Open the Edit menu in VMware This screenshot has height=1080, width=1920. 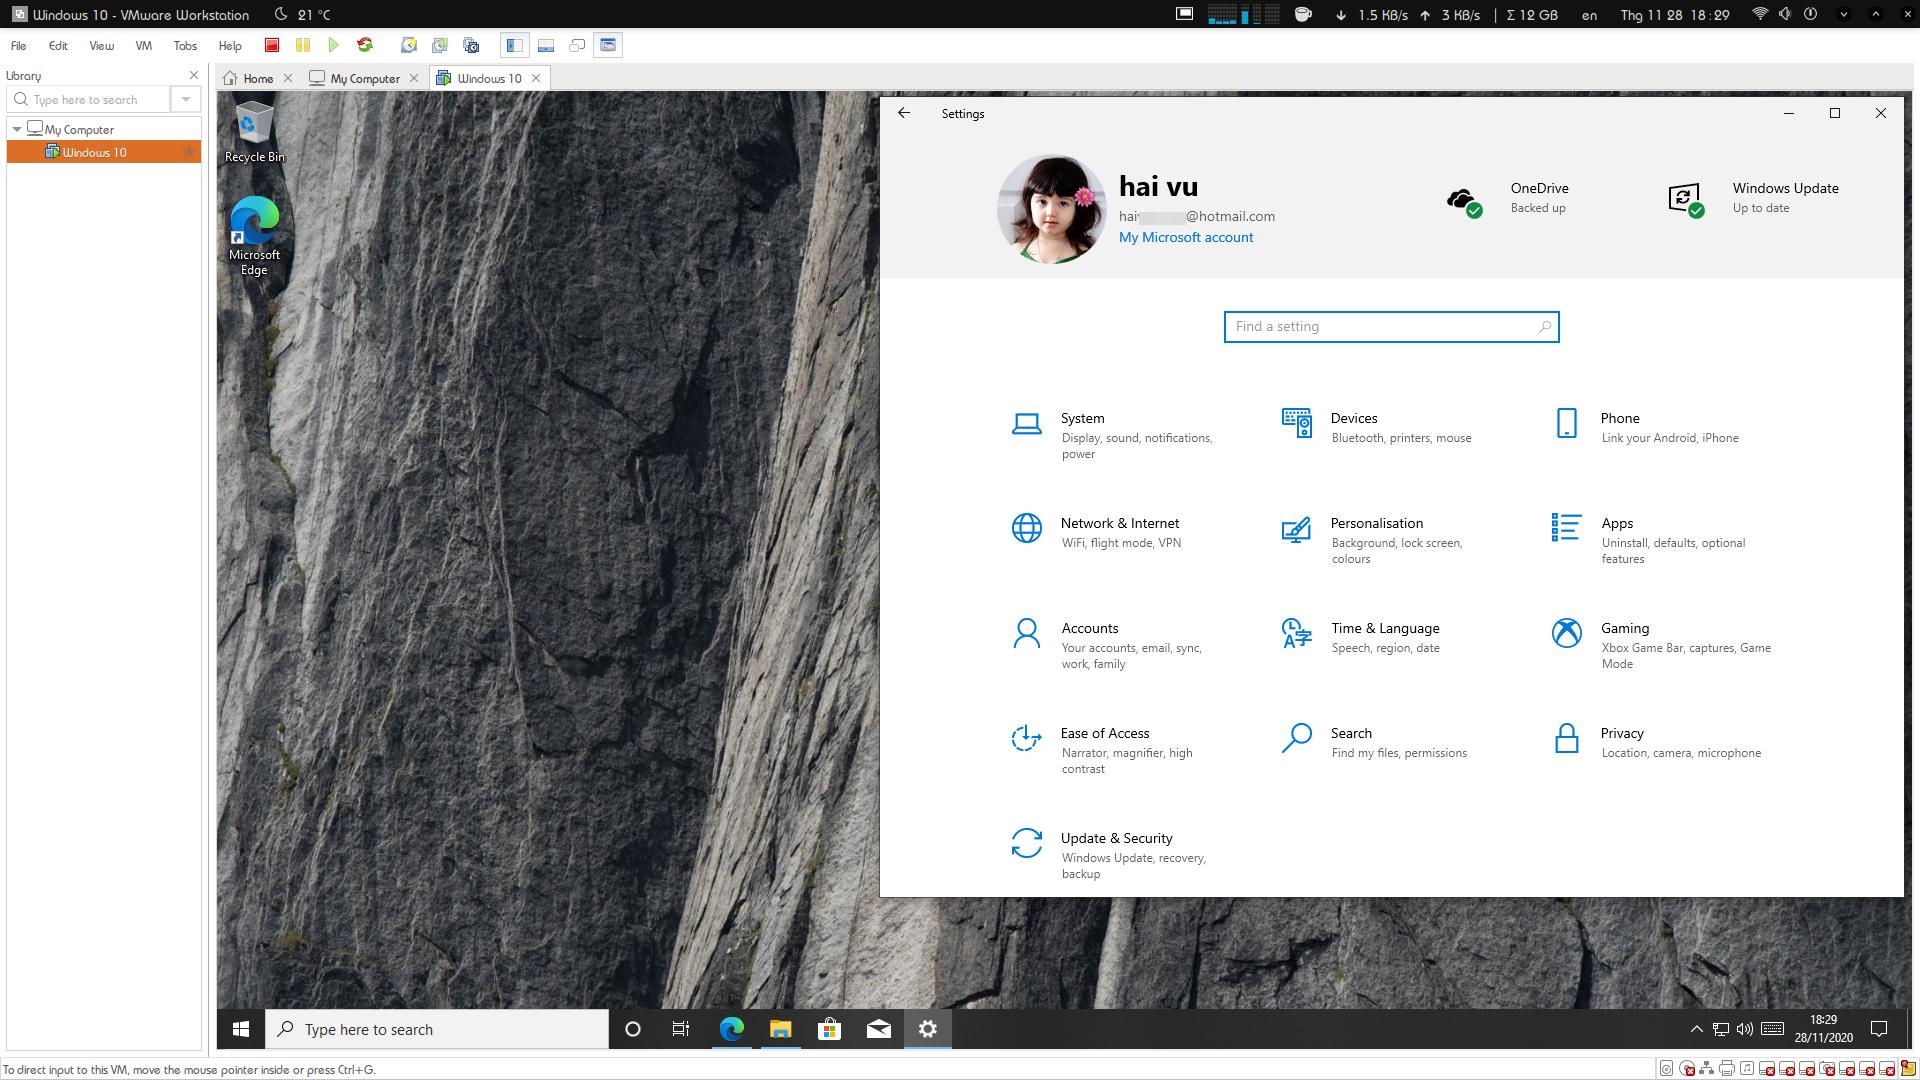coord(58,46)
